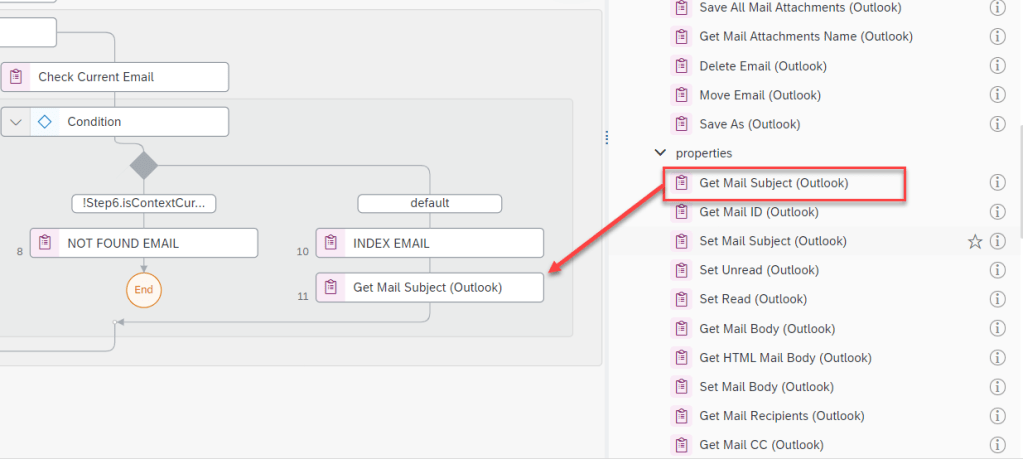
Task: Click the clipboard icon of INDEX EMAIL step
Action: click(x=331, y=243)
